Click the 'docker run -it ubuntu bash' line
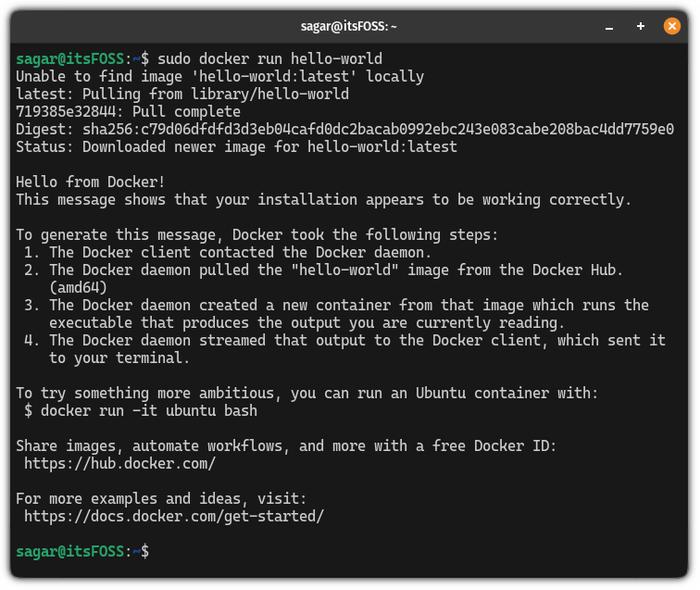 tap(141, 411)
